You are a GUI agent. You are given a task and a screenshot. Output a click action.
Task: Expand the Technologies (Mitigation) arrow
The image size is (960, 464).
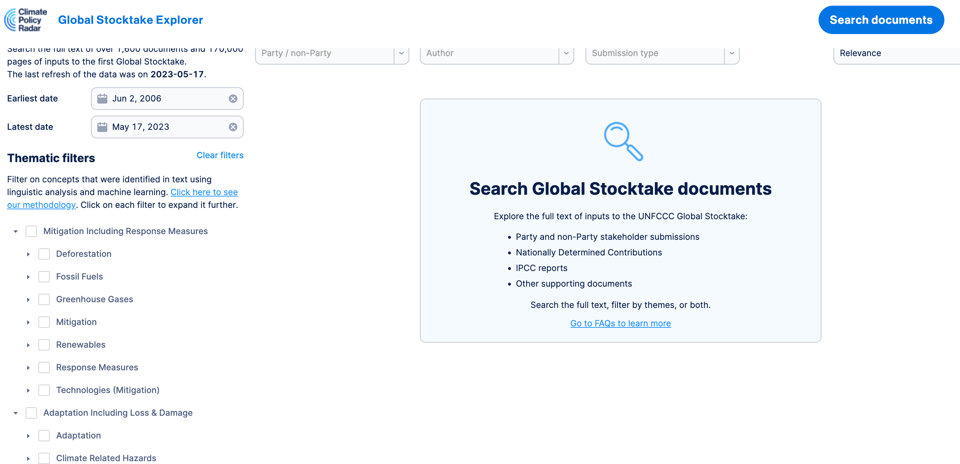coord(28,390)
